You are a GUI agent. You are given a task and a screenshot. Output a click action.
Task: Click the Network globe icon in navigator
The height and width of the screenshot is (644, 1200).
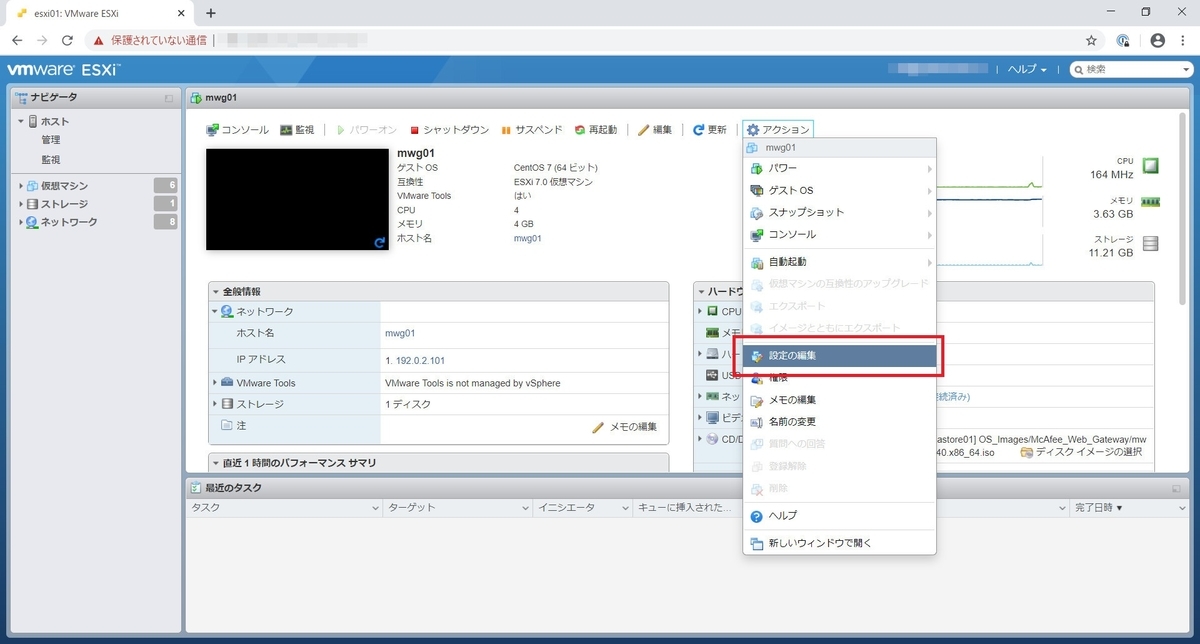pos(32,222)
